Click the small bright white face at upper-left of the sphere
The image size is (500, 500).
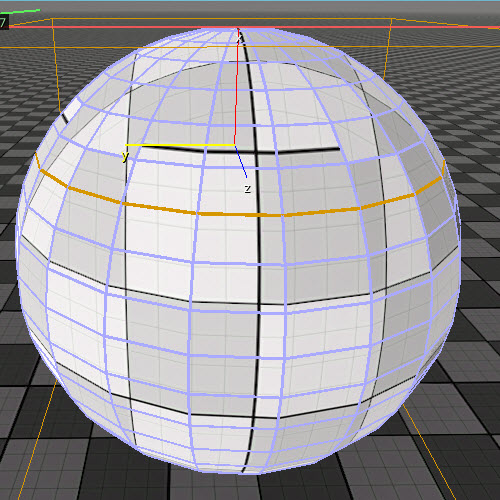pyautogui.click(x=74, y=107)
